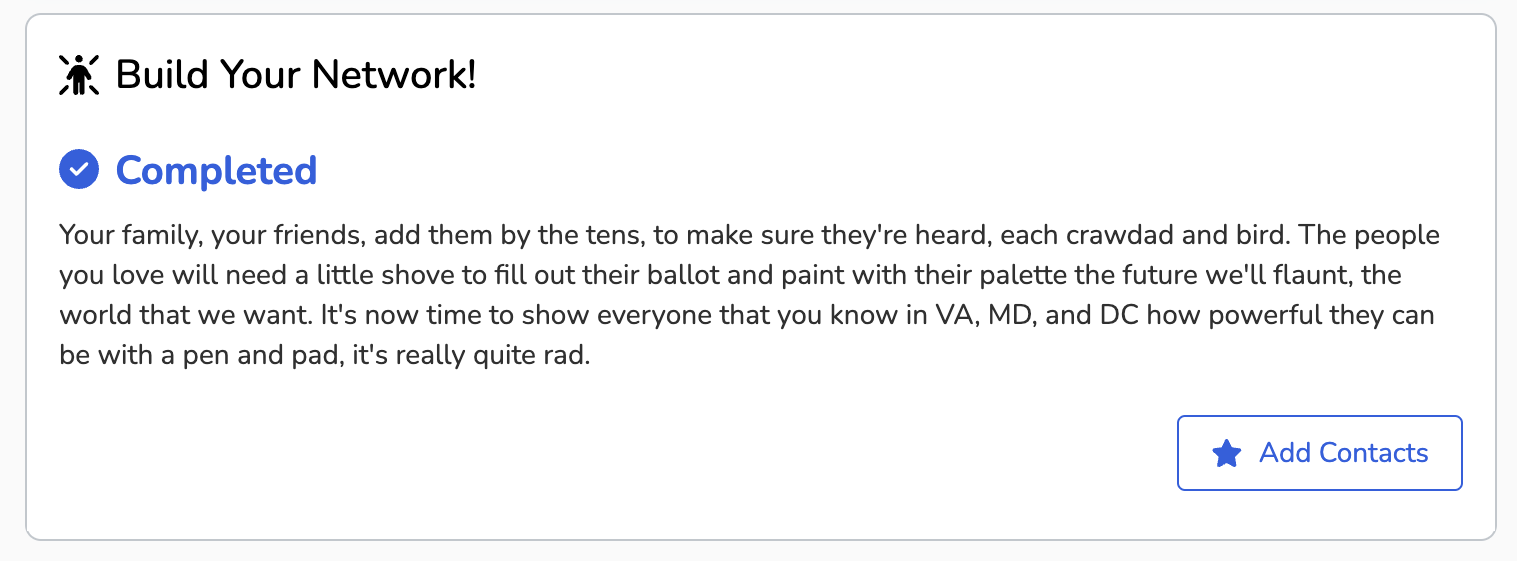Click the person network icon beside the heading
The image size is (1517, 561).
[79, 75]
